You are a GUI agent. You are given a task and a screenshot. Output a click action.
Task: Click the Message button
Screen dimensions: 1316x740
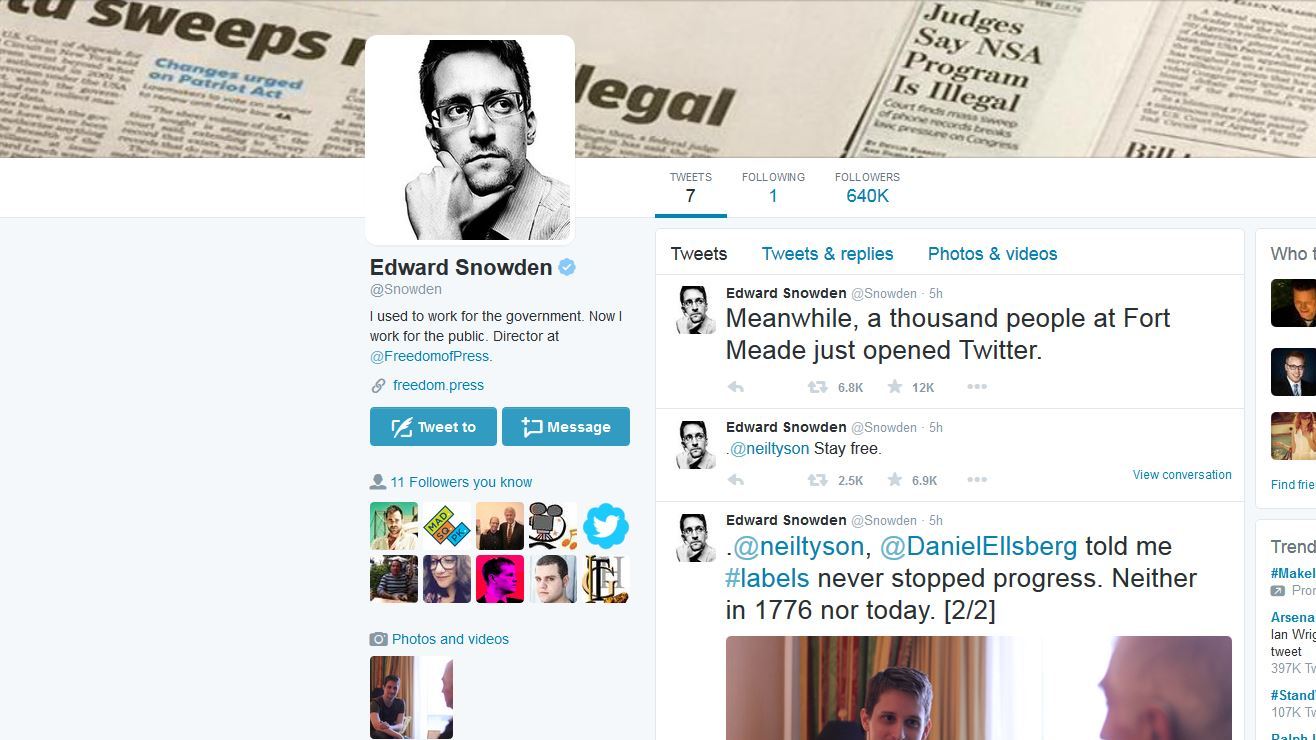pos(566,426)
